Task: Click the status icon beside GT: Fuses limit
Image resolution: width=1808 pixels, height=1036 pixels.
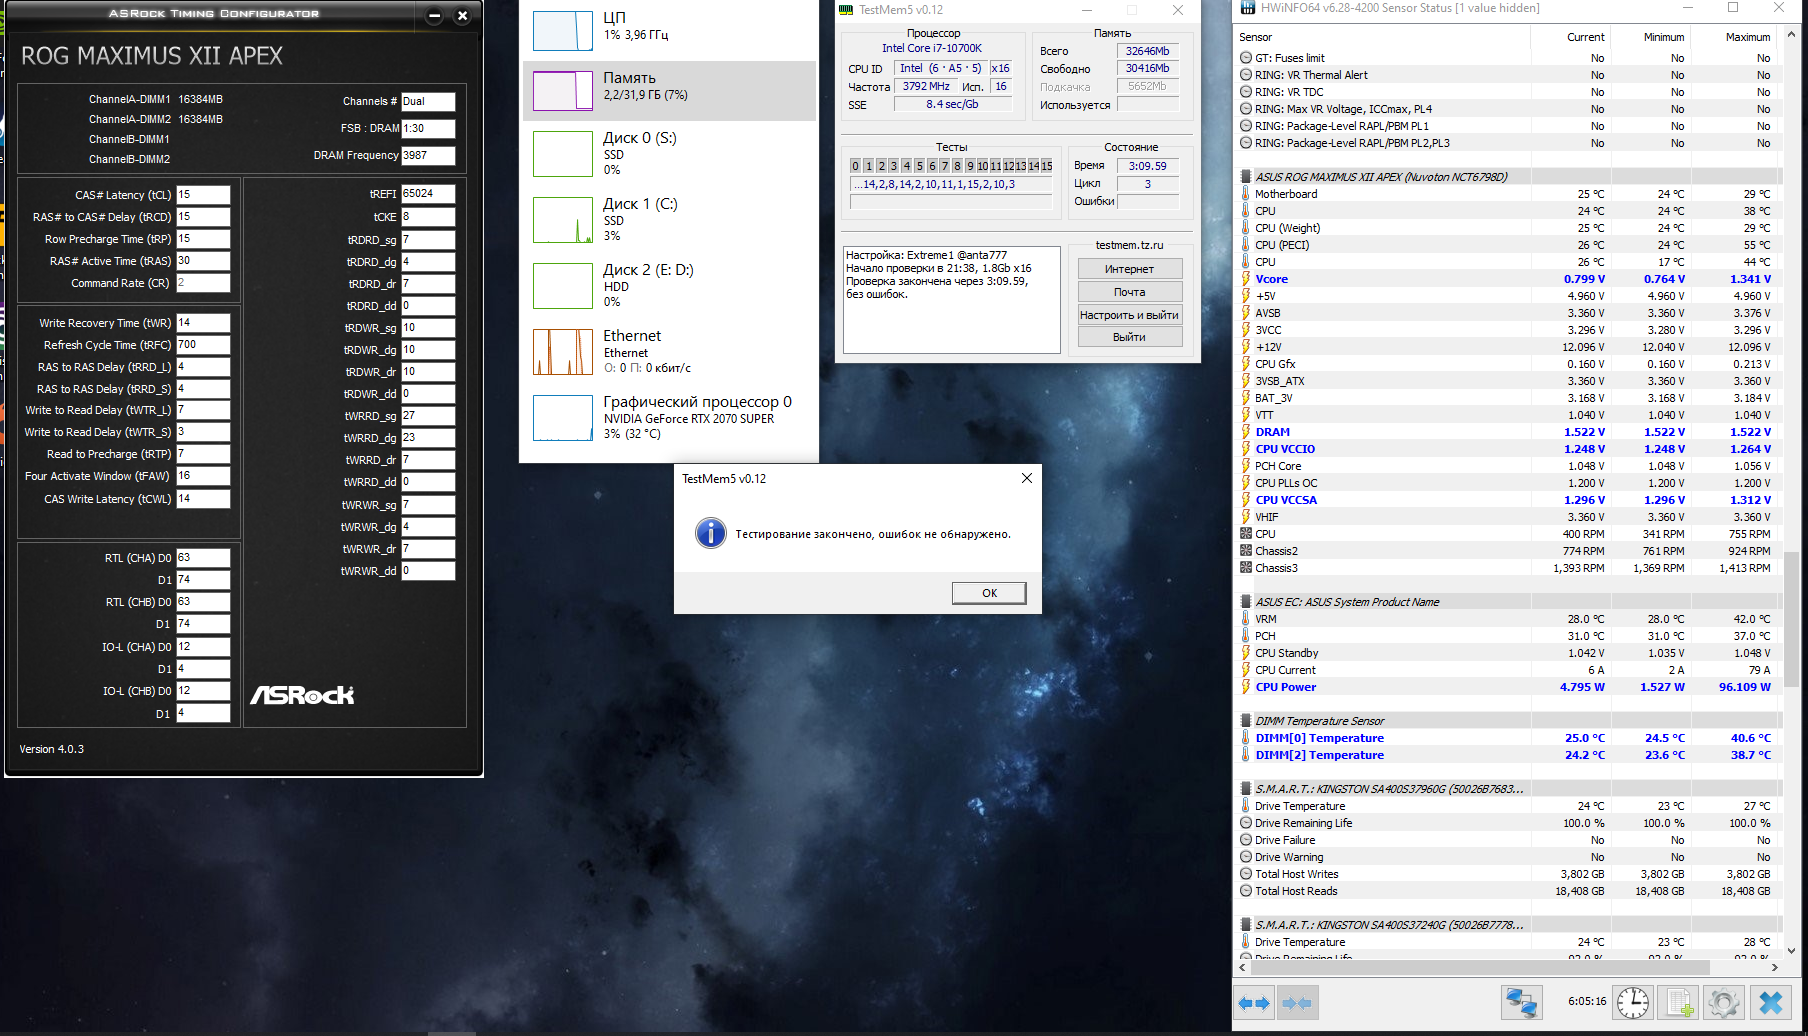Action: tap(1246, 58)
